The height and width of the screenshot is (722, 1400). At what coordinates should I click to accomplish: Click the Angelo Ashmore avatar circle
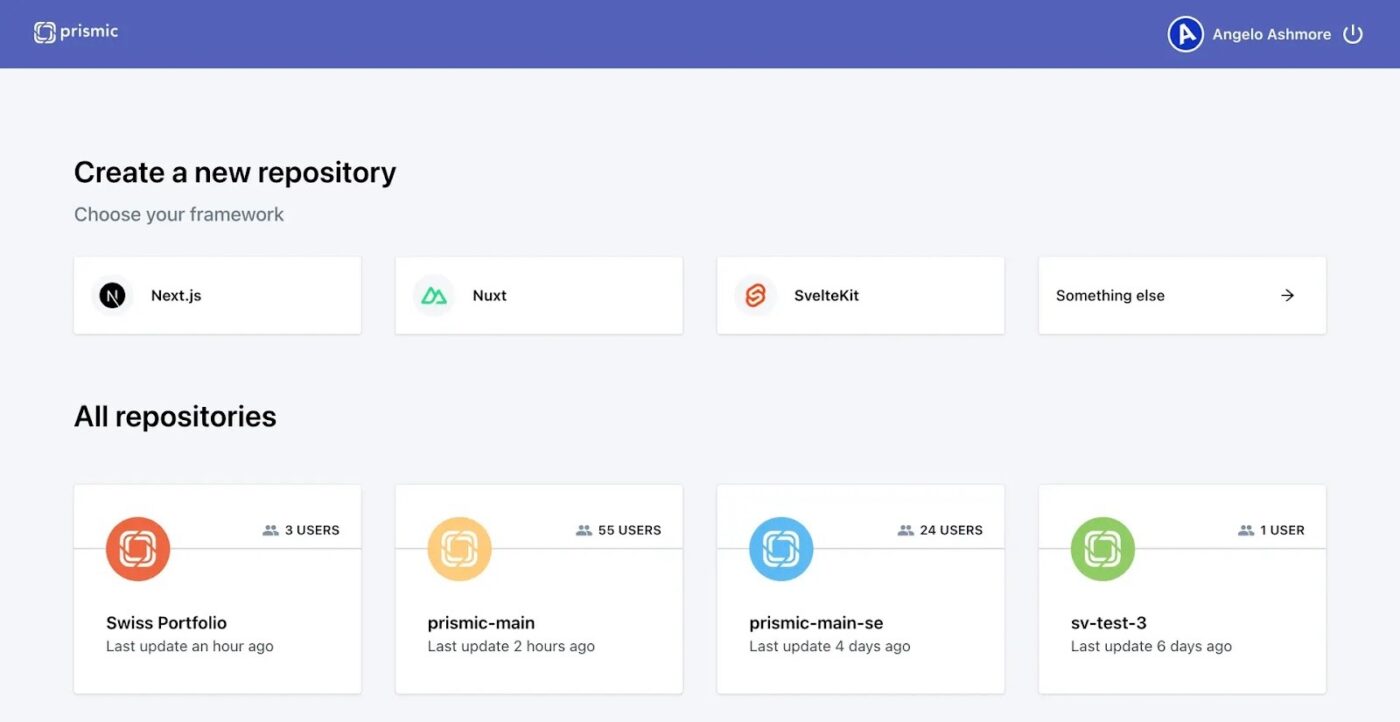click(1185, 33)
